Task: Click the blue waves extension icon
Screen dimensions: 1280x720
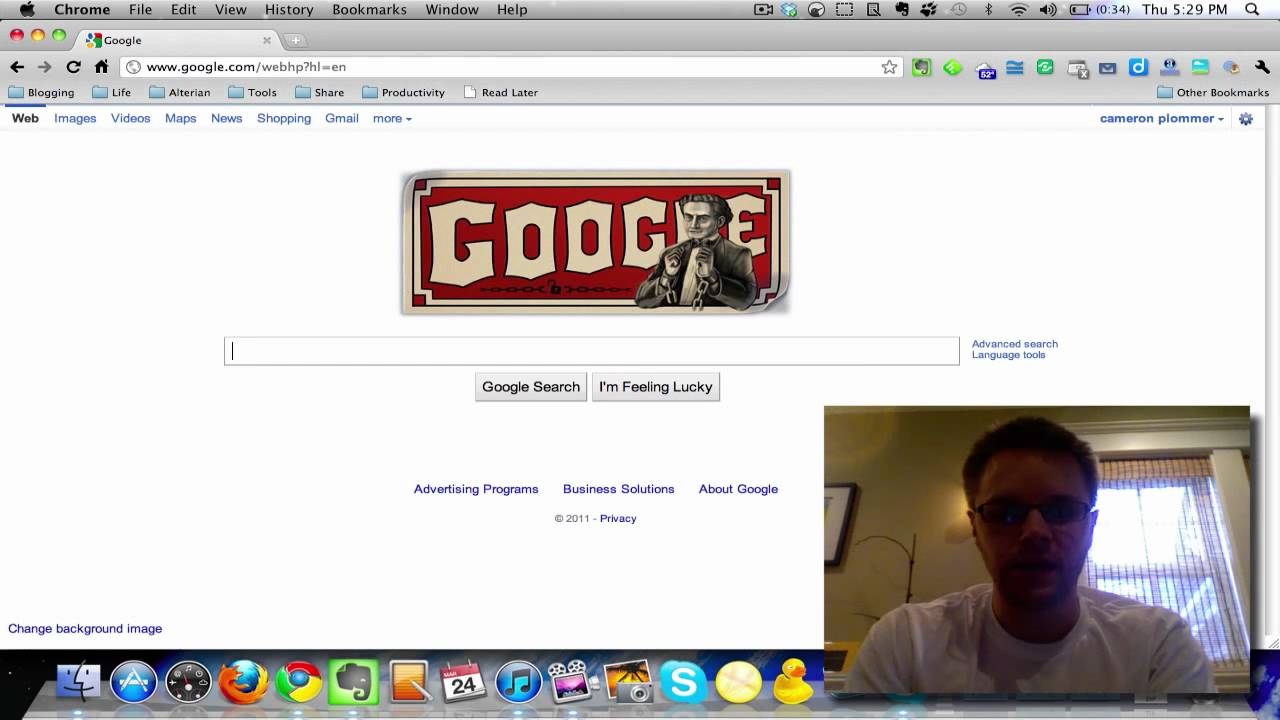Action: pyautogui.click(x=1015, y=68)
